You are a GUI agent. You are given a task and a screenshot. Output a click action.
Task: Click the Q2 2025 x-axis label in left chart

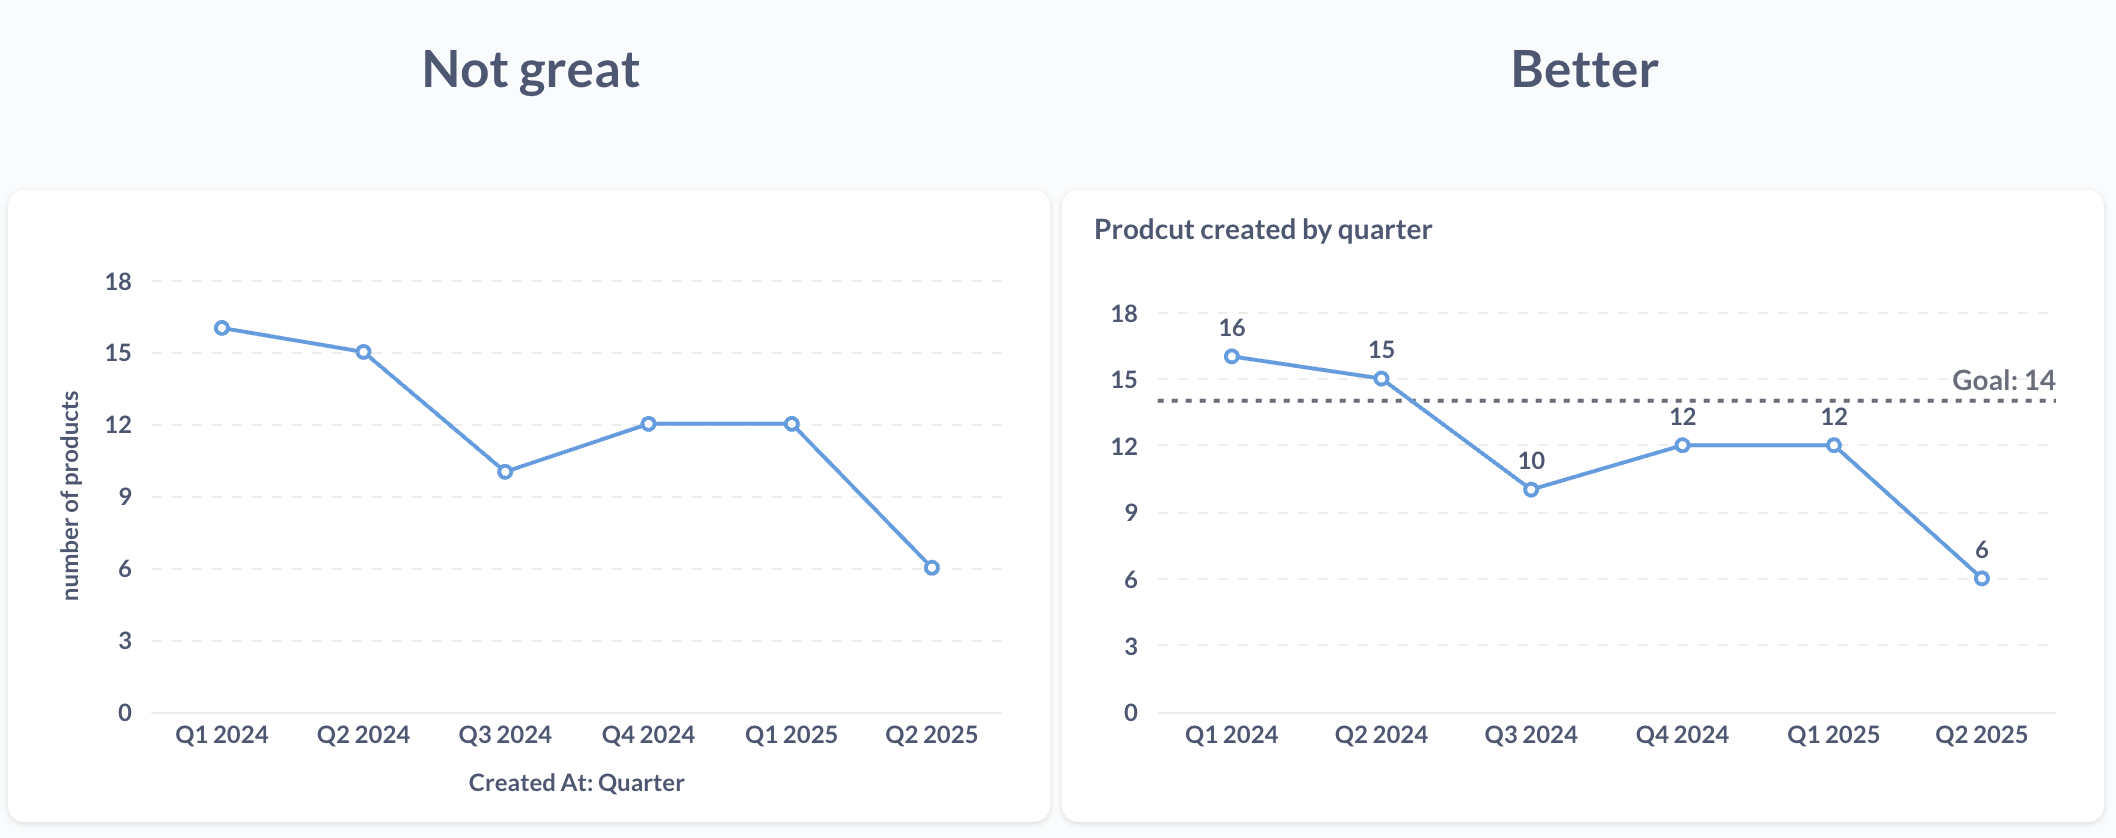tap(931, 735)
